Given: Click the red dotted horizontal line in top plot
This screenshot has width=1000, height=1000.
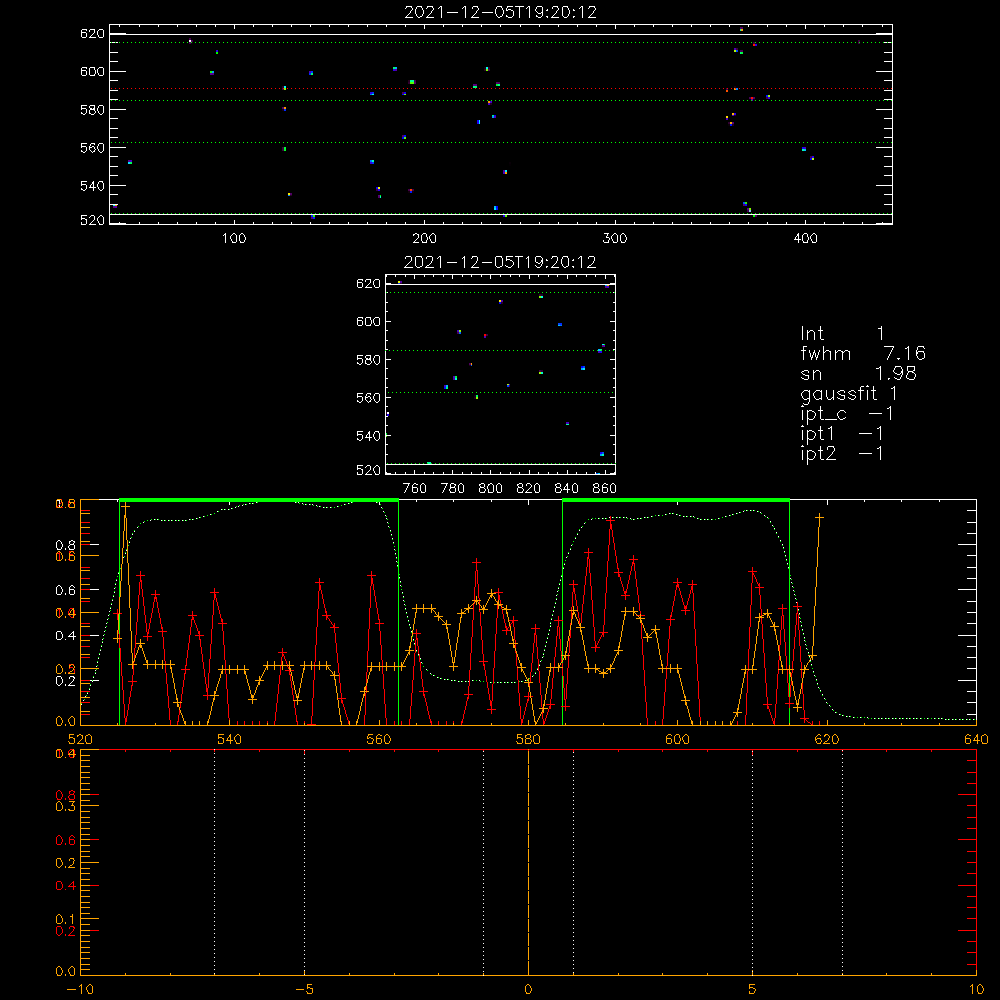Looking at the screenshot, I should pos(501,89).
